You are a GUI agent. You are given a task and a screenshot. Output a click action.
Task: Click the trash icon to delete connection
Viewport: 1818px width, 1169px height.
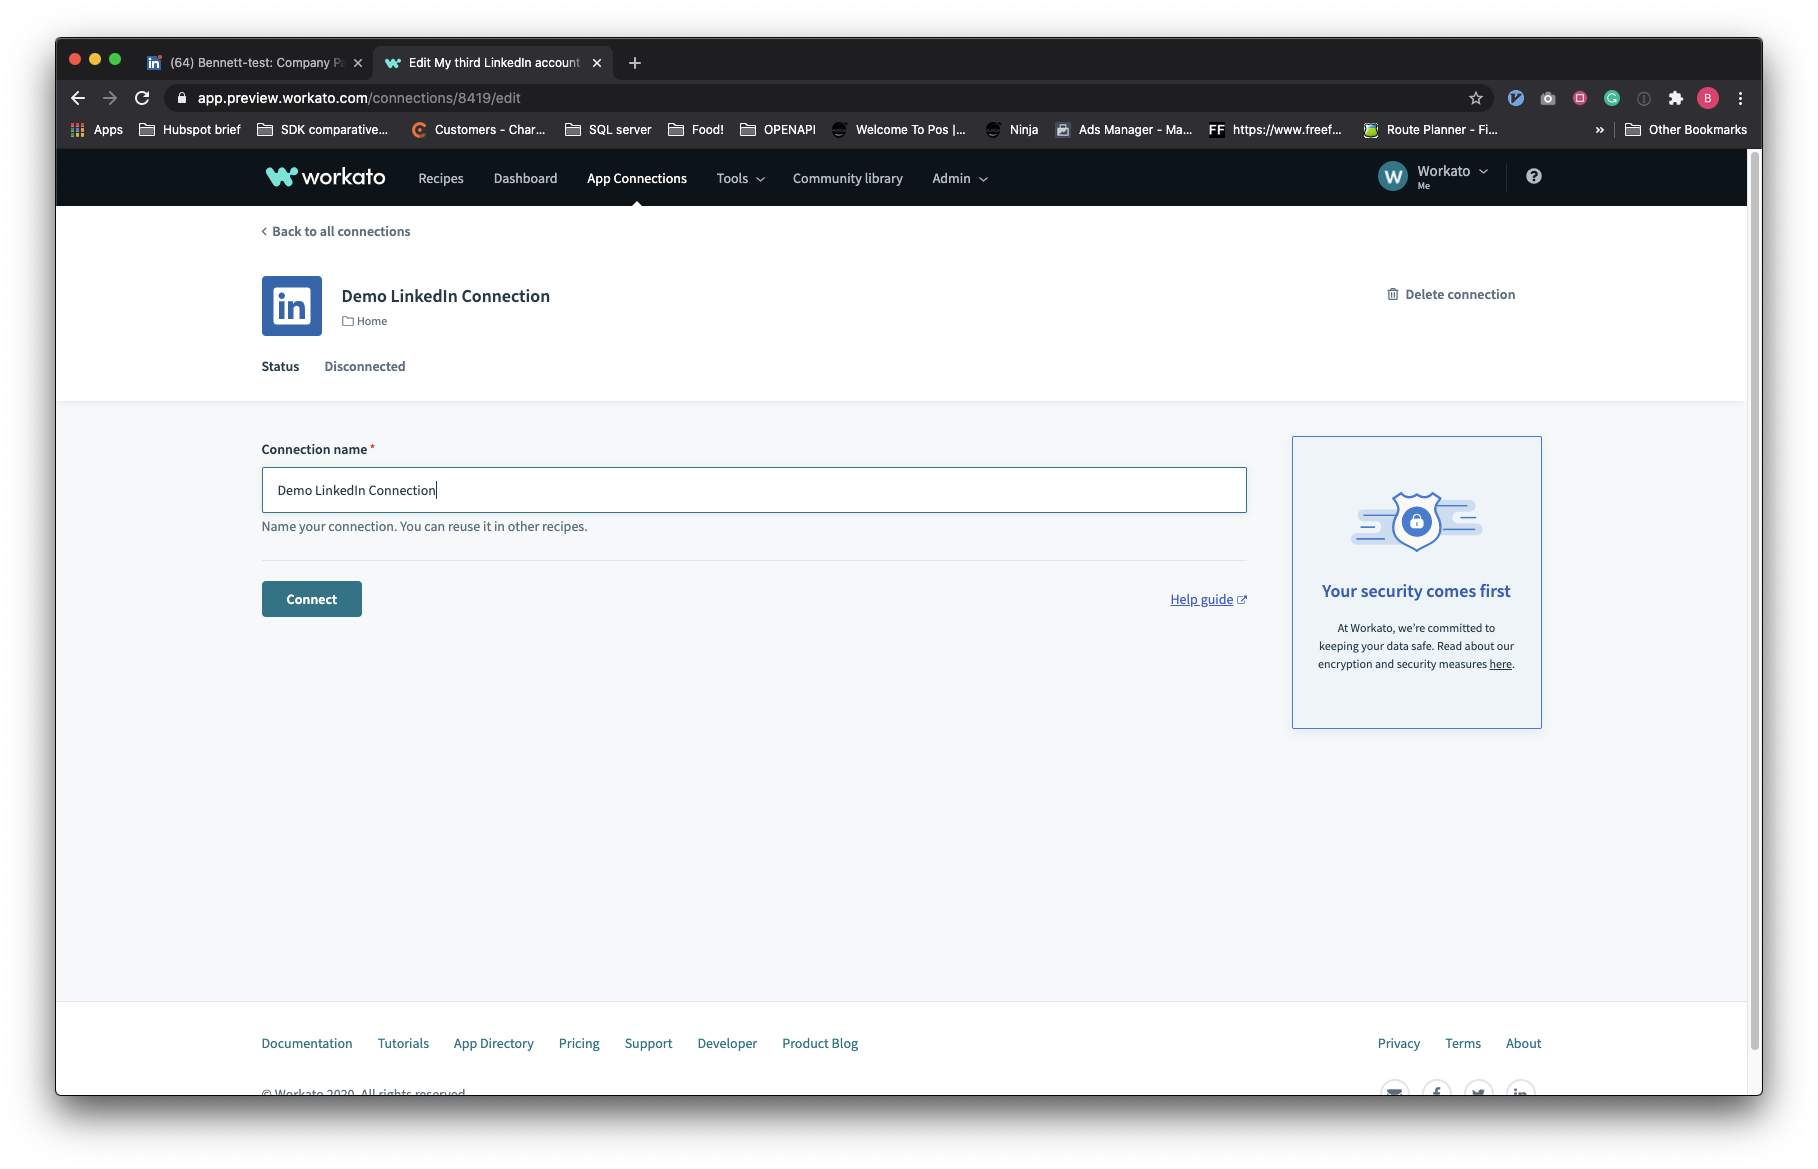(1392, 294)
